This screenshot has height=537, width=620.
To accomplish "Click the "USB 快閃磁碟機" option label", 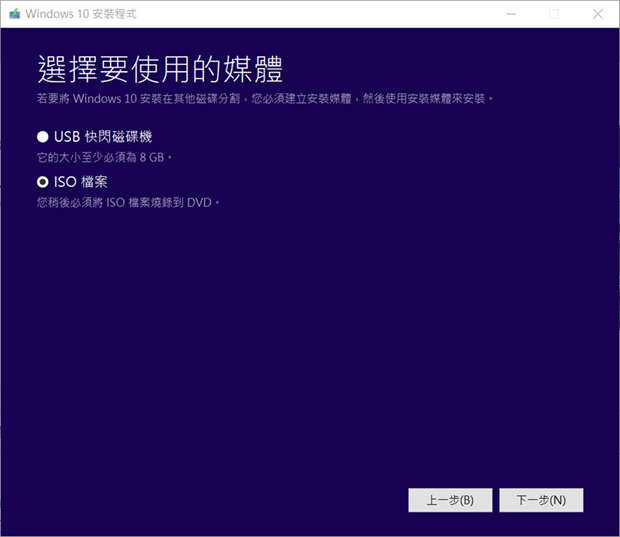I will pyautogui.click(x=102, y=136).
